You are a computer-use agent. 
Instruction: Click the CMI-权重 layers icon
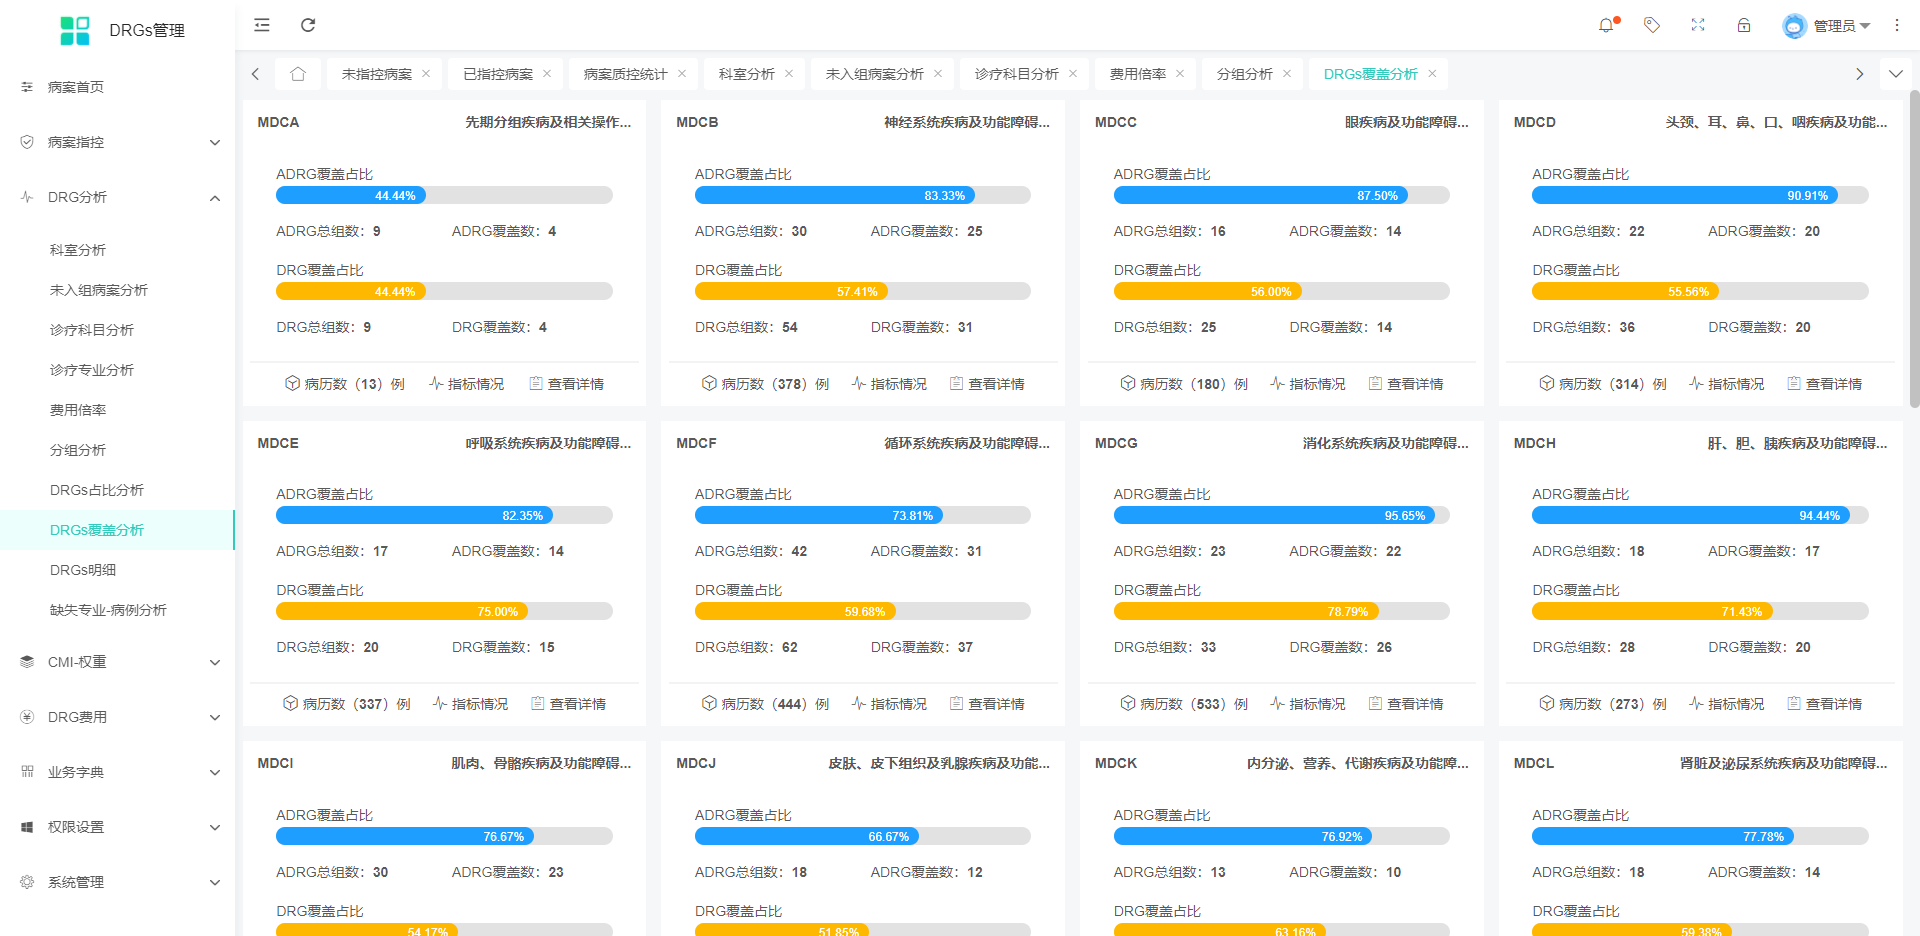[27, 662]
